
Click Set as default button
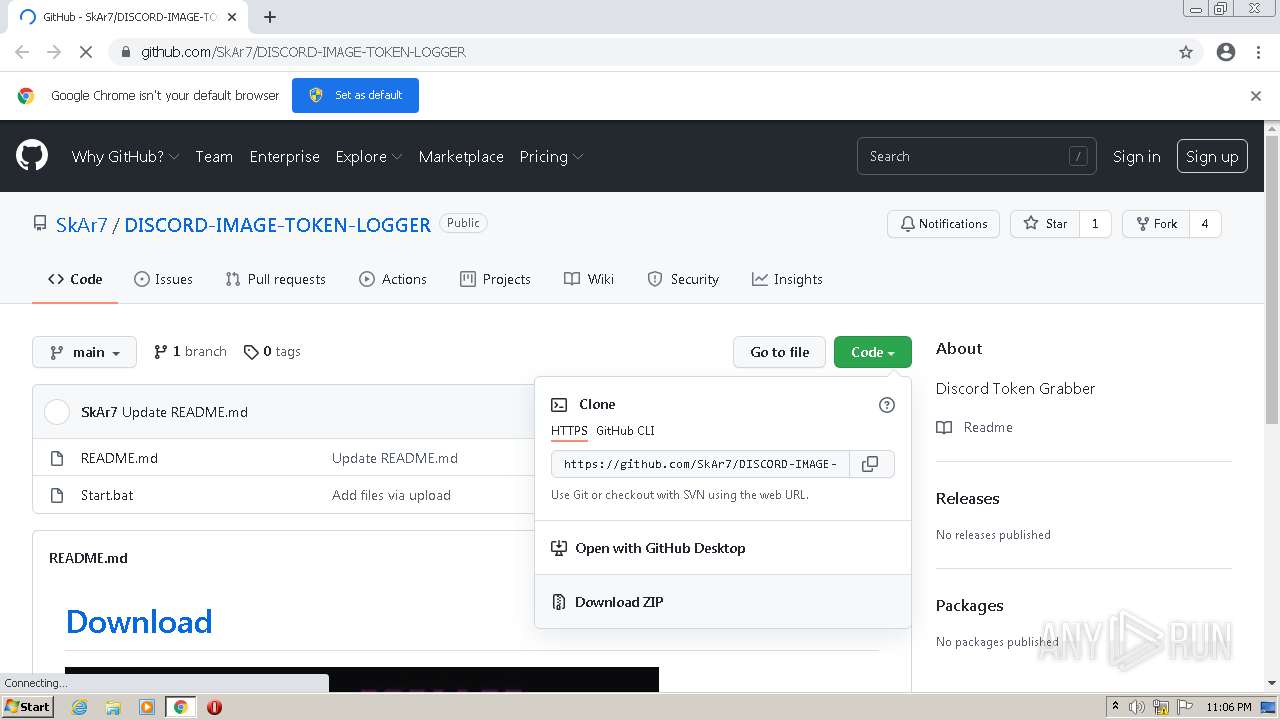(355, 95)
